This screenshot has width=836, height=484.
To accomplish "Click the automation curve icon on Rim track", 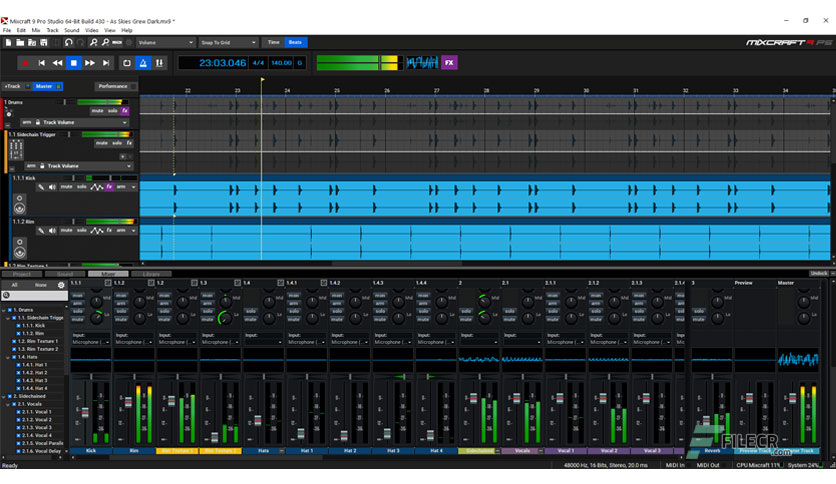I will pyautogui.click(x=97, y=230).
